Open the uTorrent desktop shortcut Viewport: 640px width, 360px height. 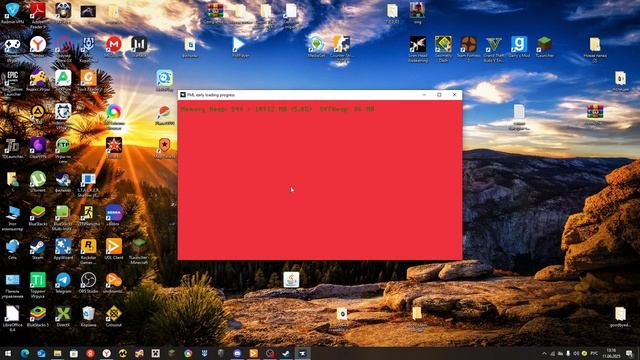pyautogui.click(x=38, y=182)
